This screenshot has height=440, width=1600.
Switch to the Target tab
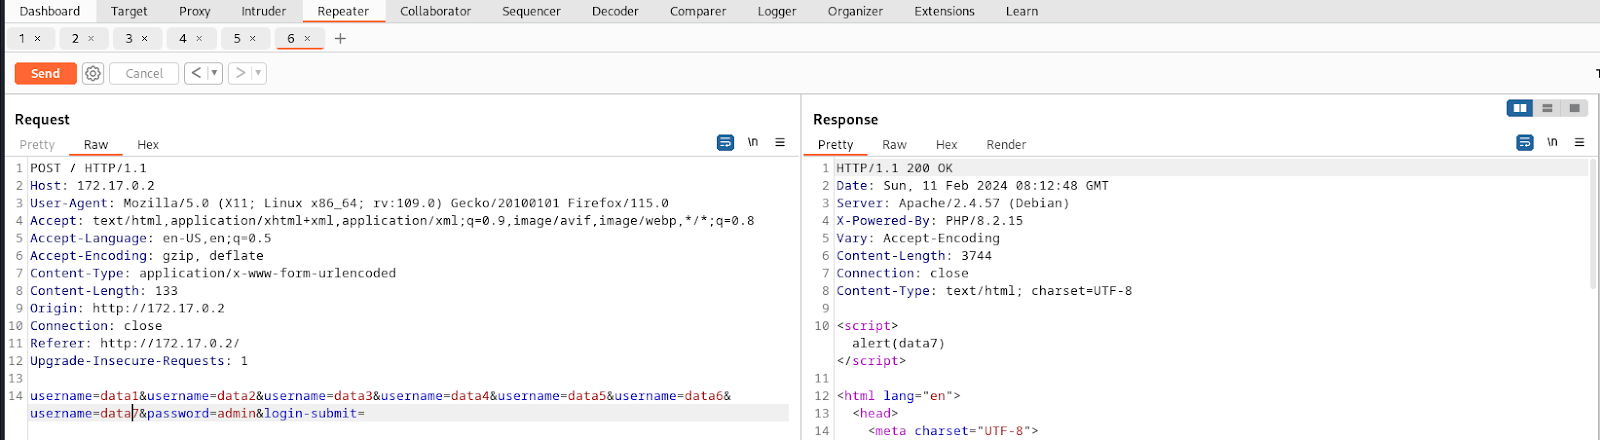(x=129, y=11)
